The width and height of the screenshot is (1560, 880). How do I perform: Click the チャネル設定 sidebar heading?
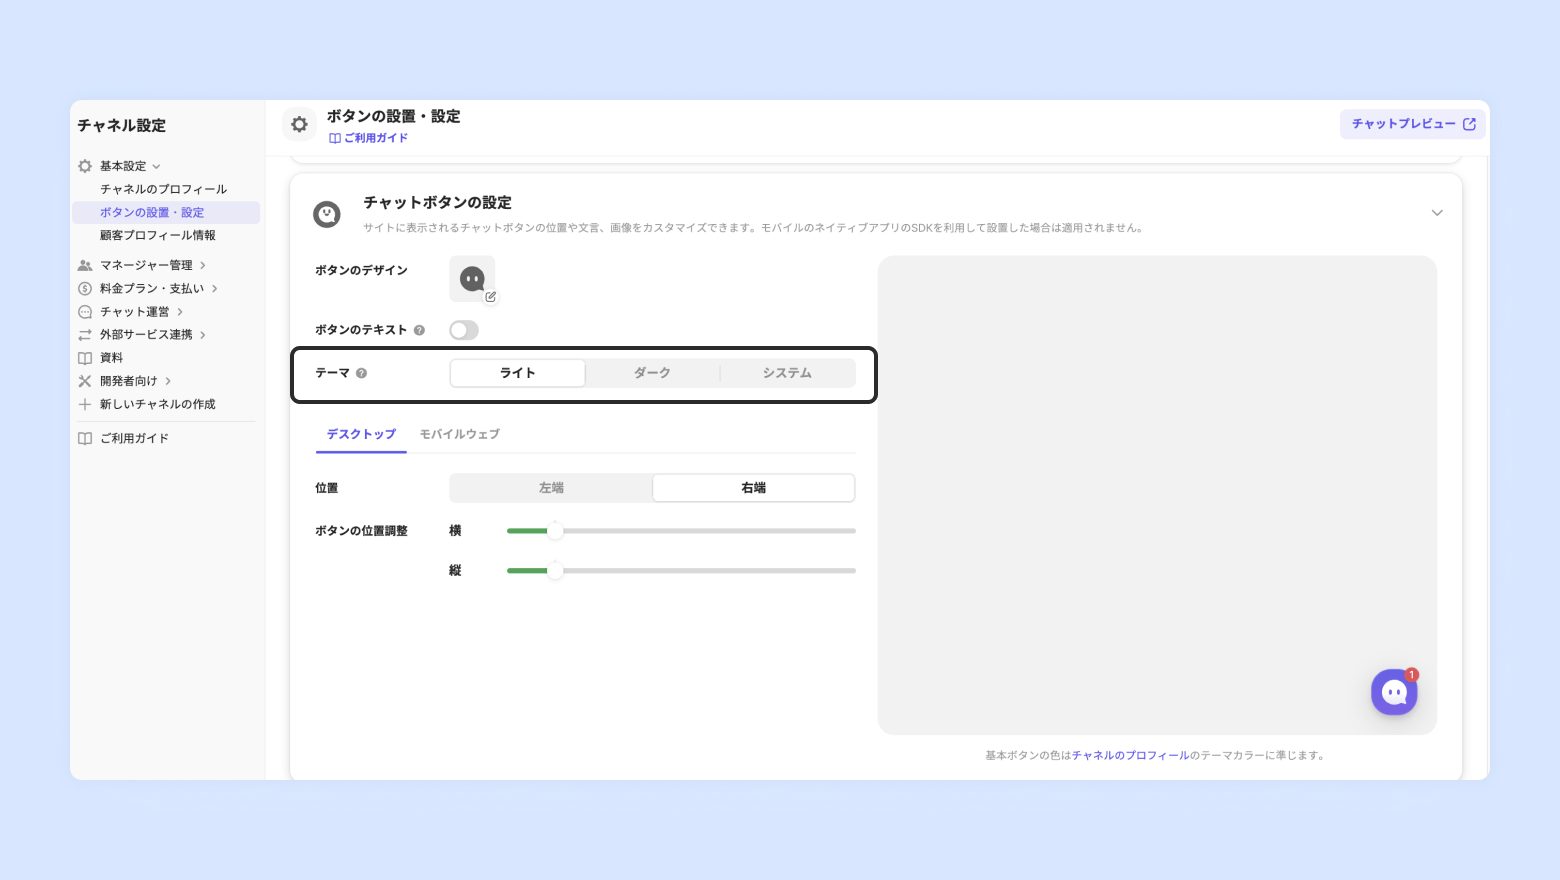122,126
